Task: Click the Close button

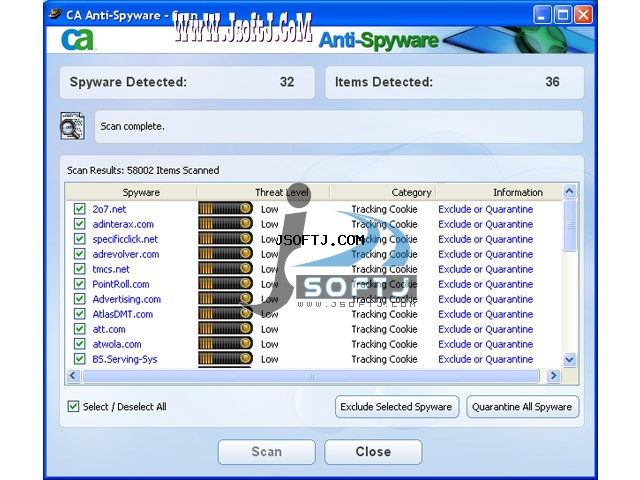Action: tap(373, 451)
